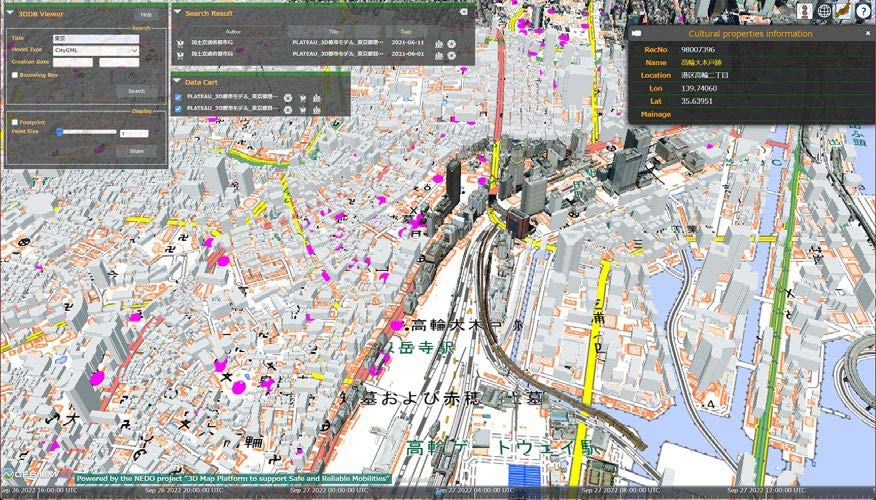The image size is (876, 500).
Task: Collapse the Data Cart panel
Action: tap(177, 81)
